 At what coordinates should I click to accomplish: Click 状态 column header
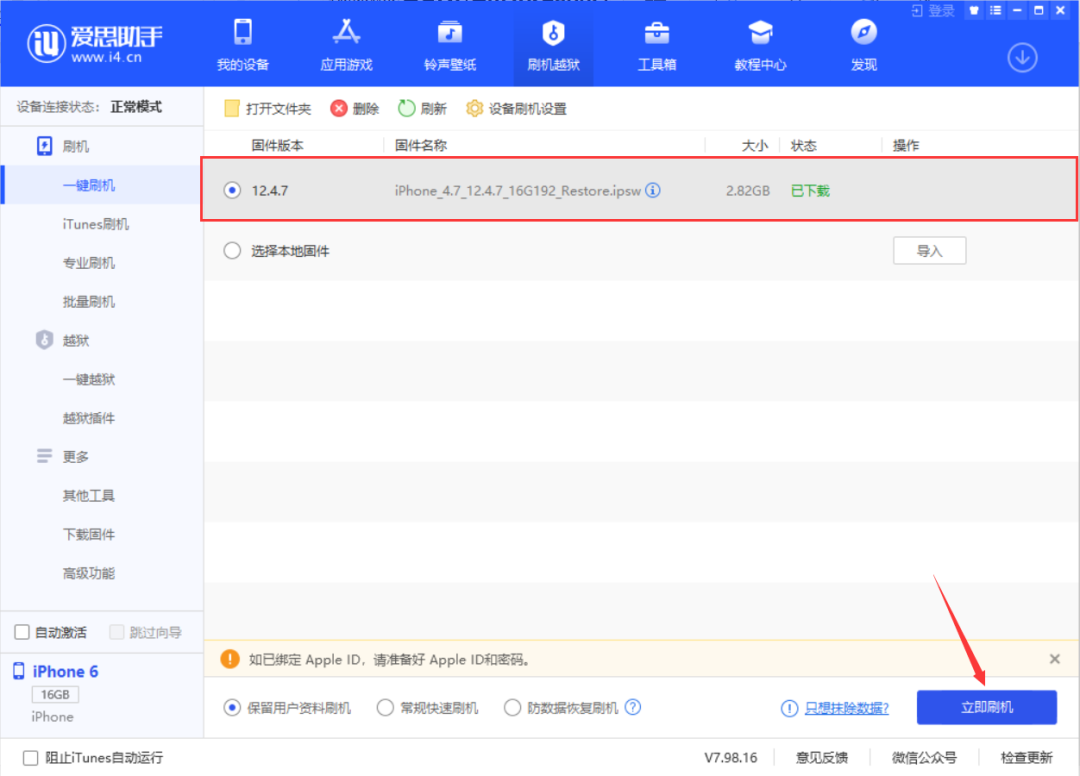click(803, 145)
